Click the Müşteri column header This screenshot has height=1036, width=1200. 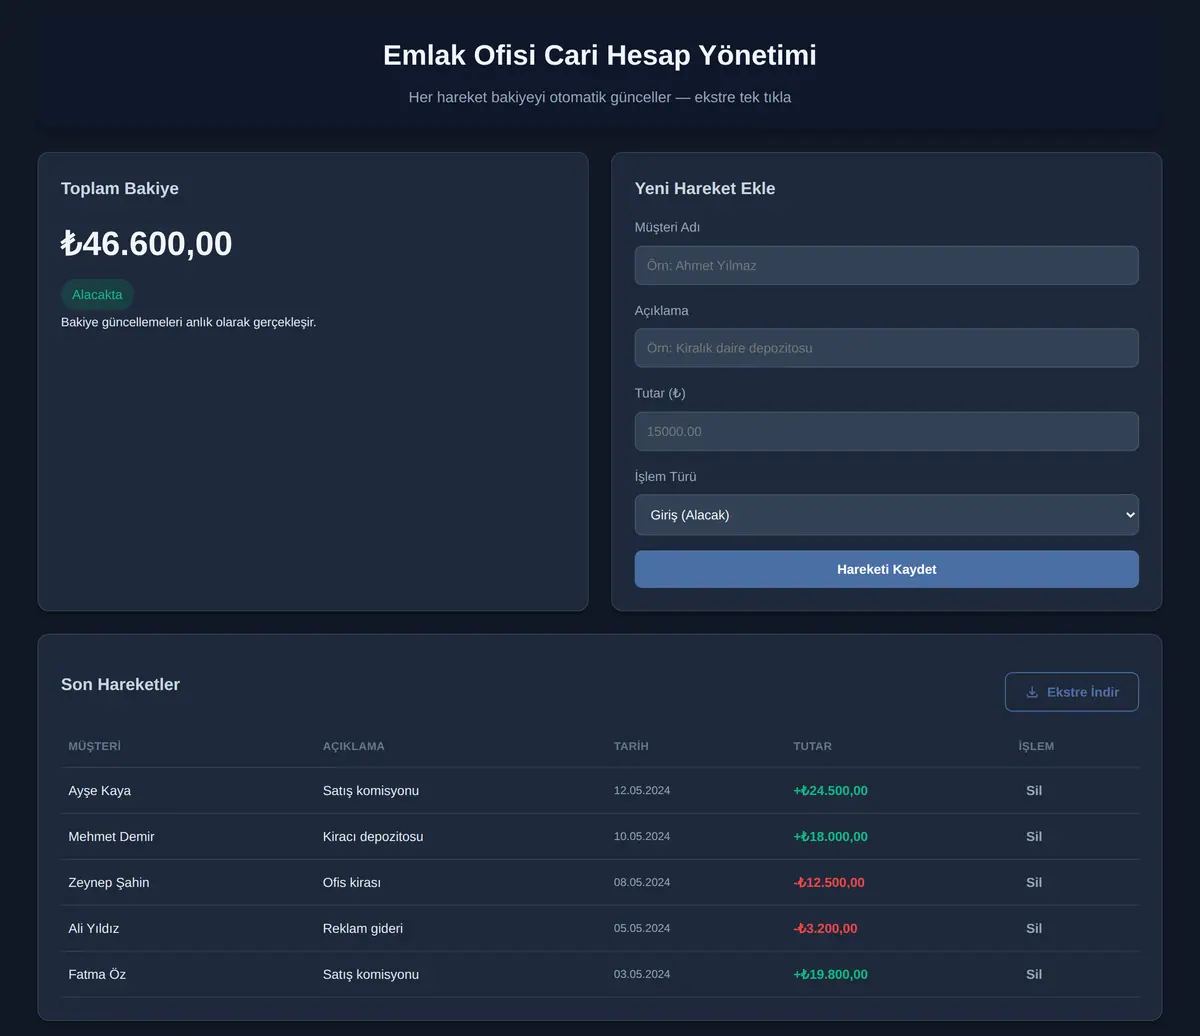point(94,746)
